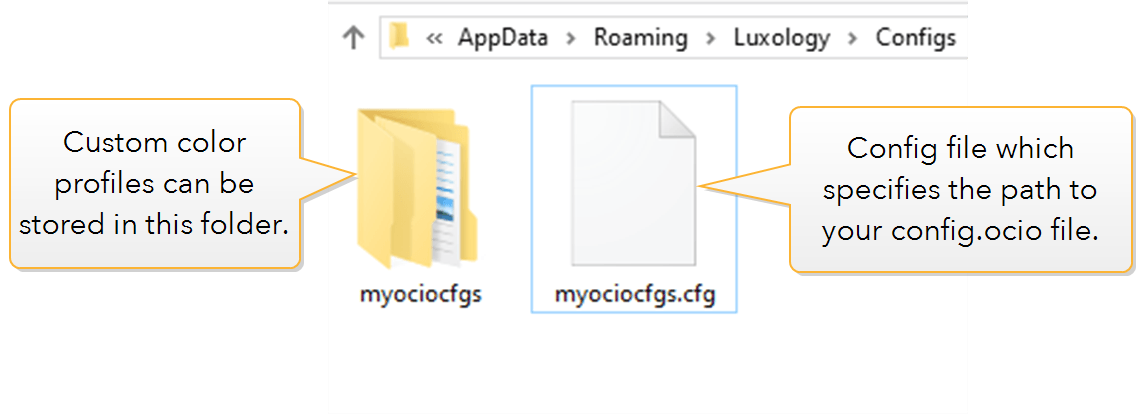Screen dimensions: 1146x414
Task: Open the chevron dropdown after AppData
Action: pyautogui.click(x=571, y=38)
